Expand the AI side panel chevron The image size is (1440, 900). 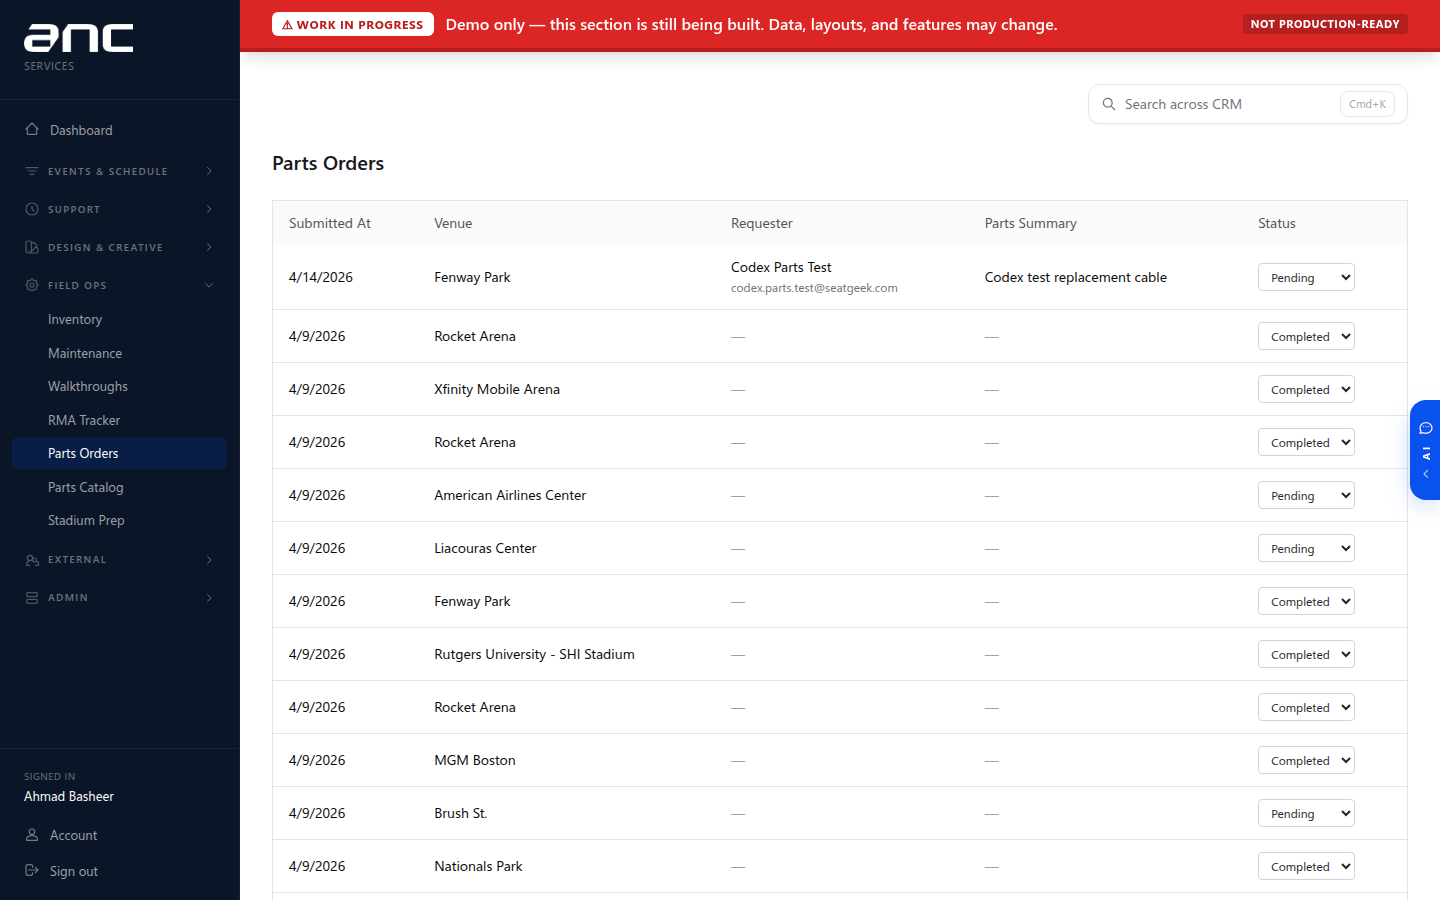[1426, 474]
